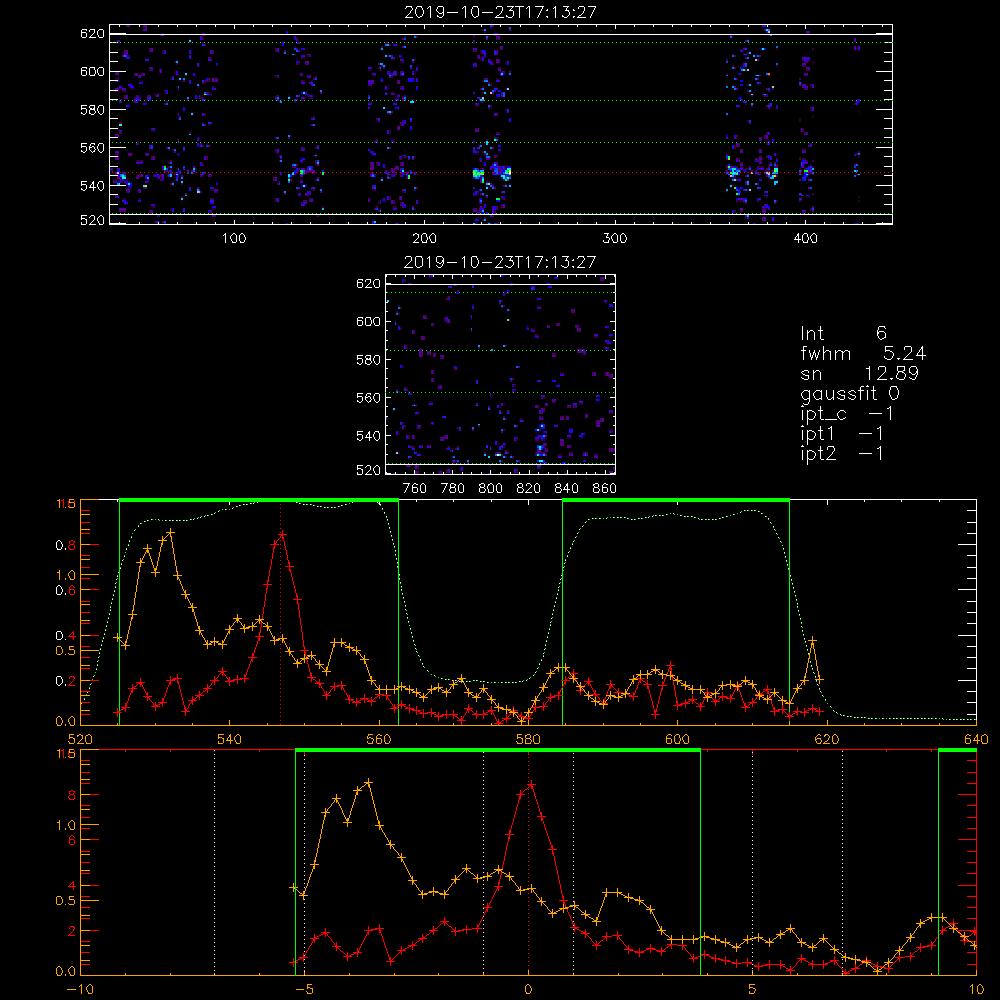Click the '-5' x-axis label of the bottom plot
1000x1000 pixels.
point(305,990)
